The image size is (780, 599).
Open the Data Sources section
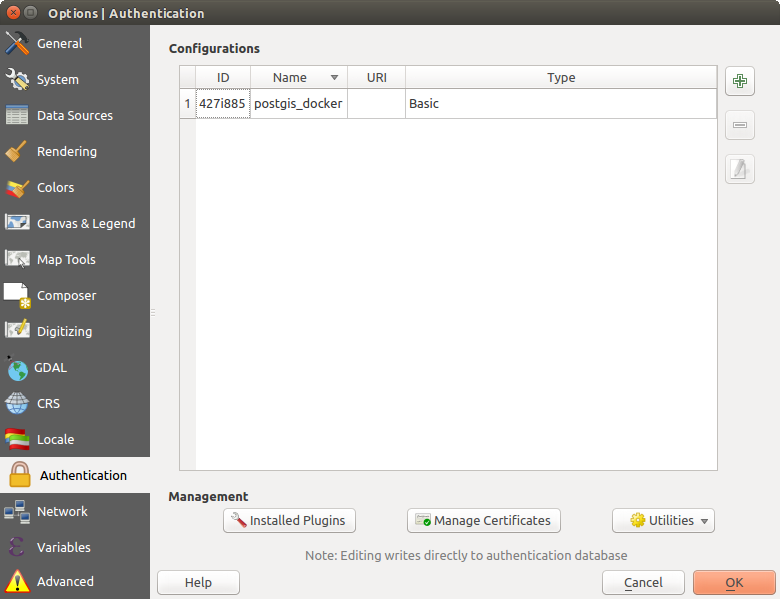tap(74, 116)
